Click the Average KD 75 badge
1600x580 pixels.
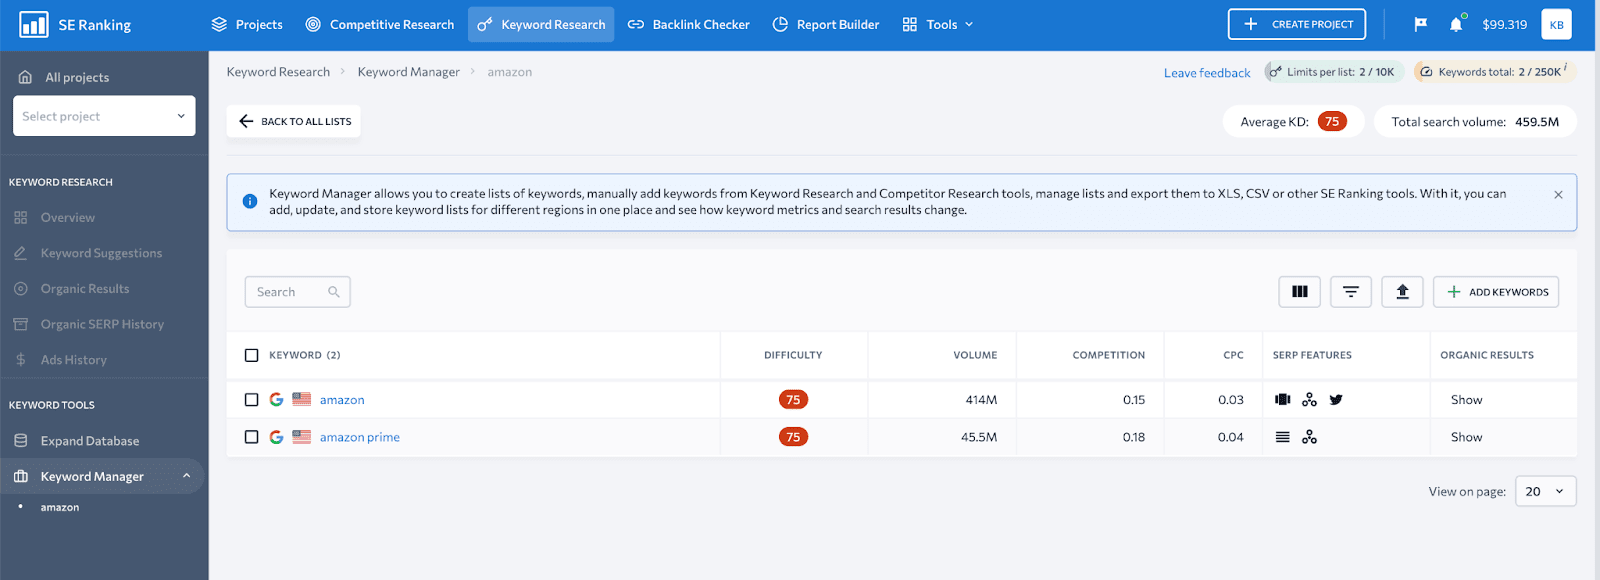[x=1332, y=121]
